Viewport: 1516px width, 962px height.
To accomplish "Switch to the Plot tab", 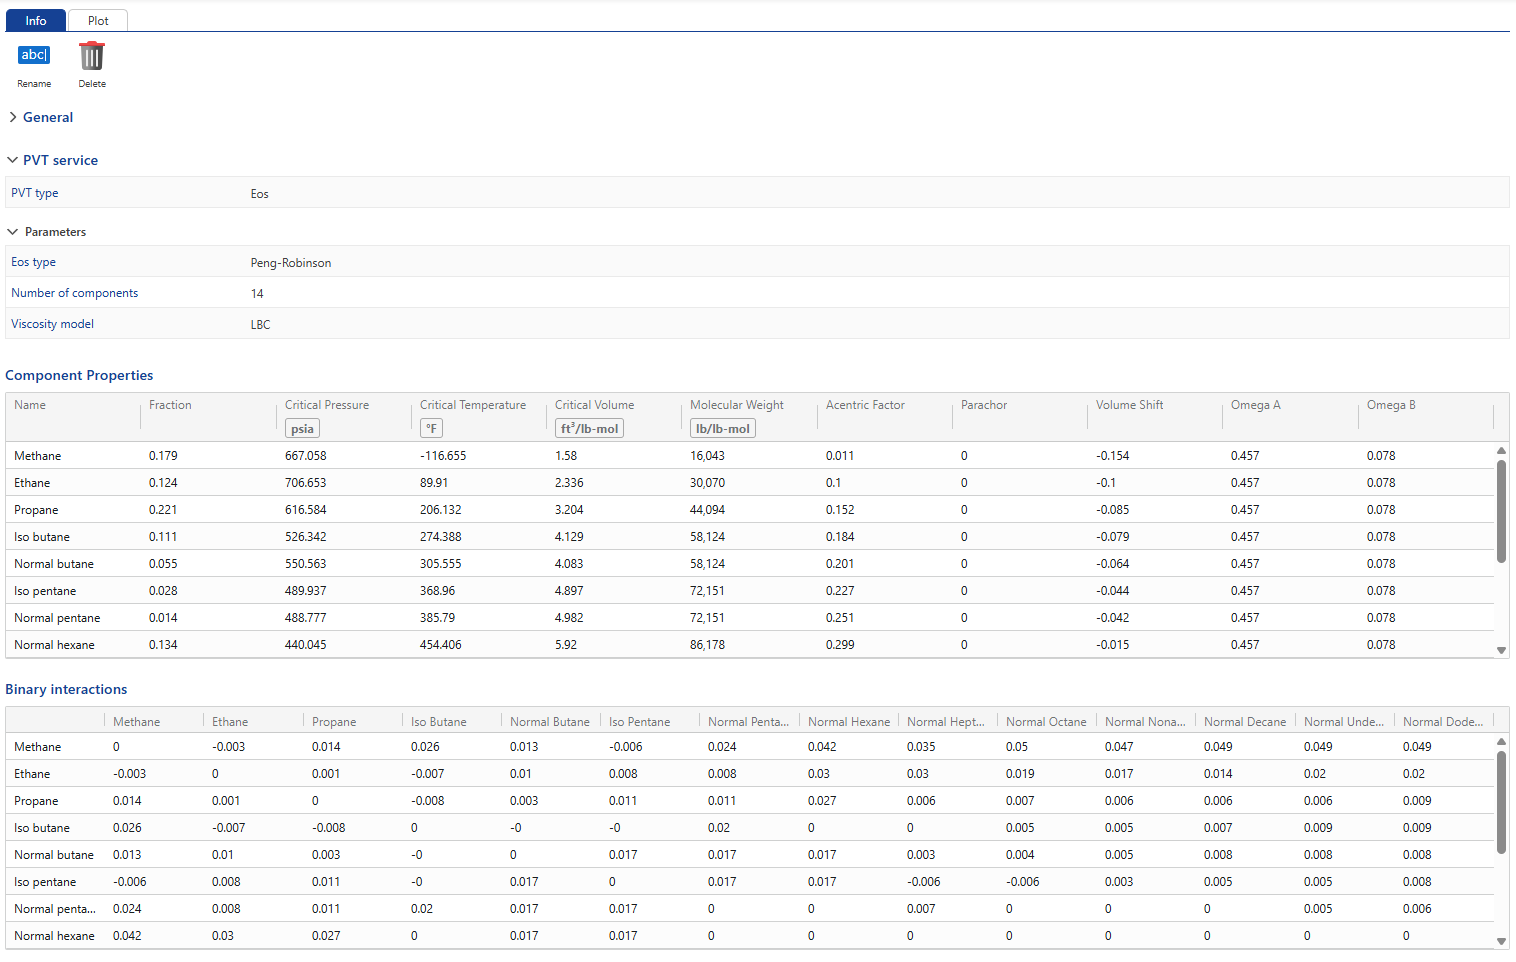I will [x=98, y=21].
